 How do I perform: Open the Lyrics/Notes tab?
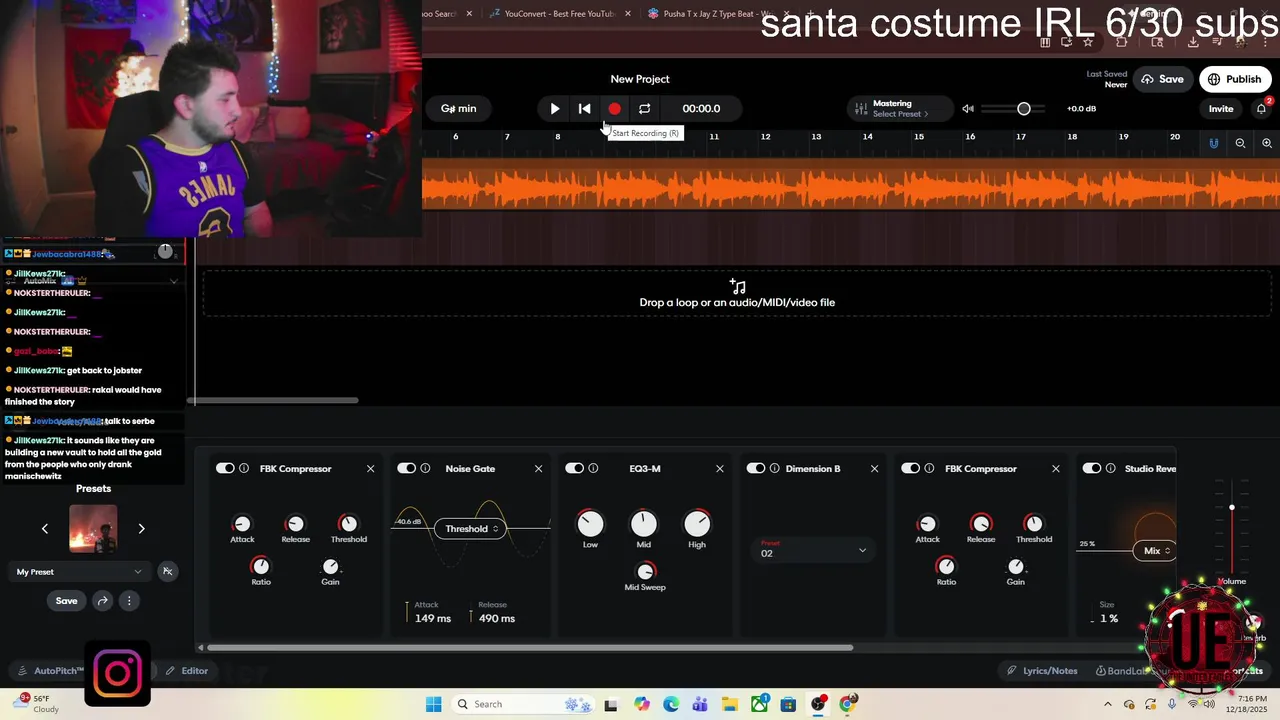1041,671
